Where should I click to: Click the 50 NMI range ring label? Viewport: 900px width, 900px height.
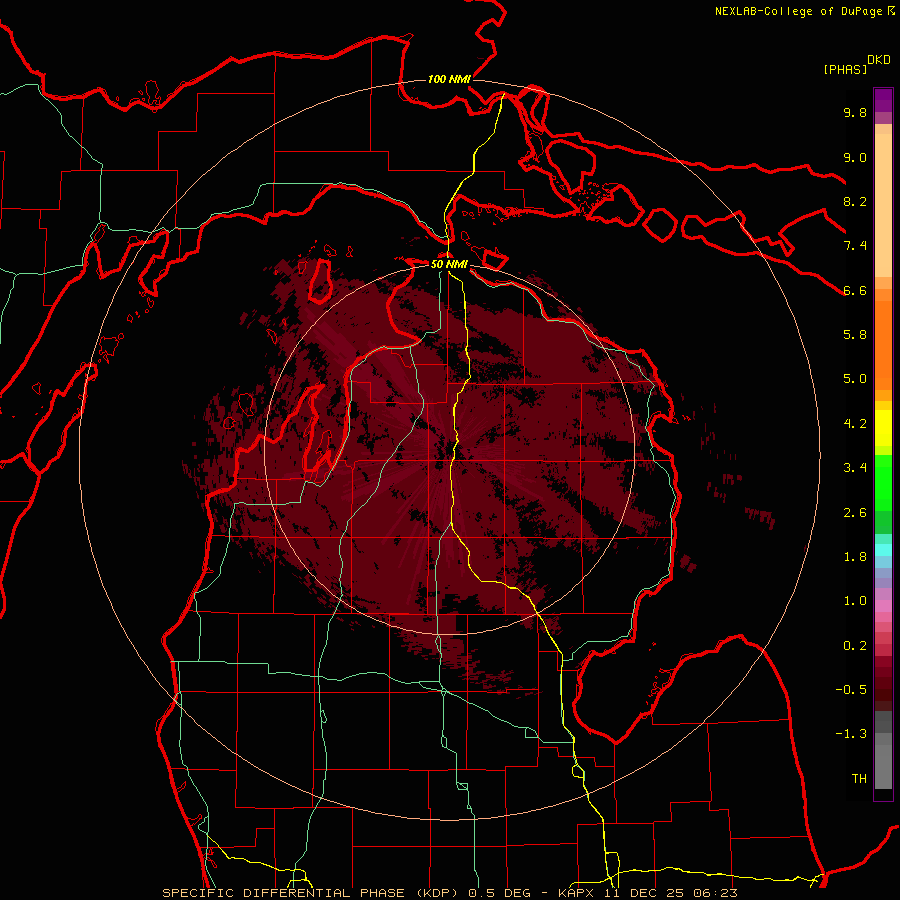tap(449, 264)
